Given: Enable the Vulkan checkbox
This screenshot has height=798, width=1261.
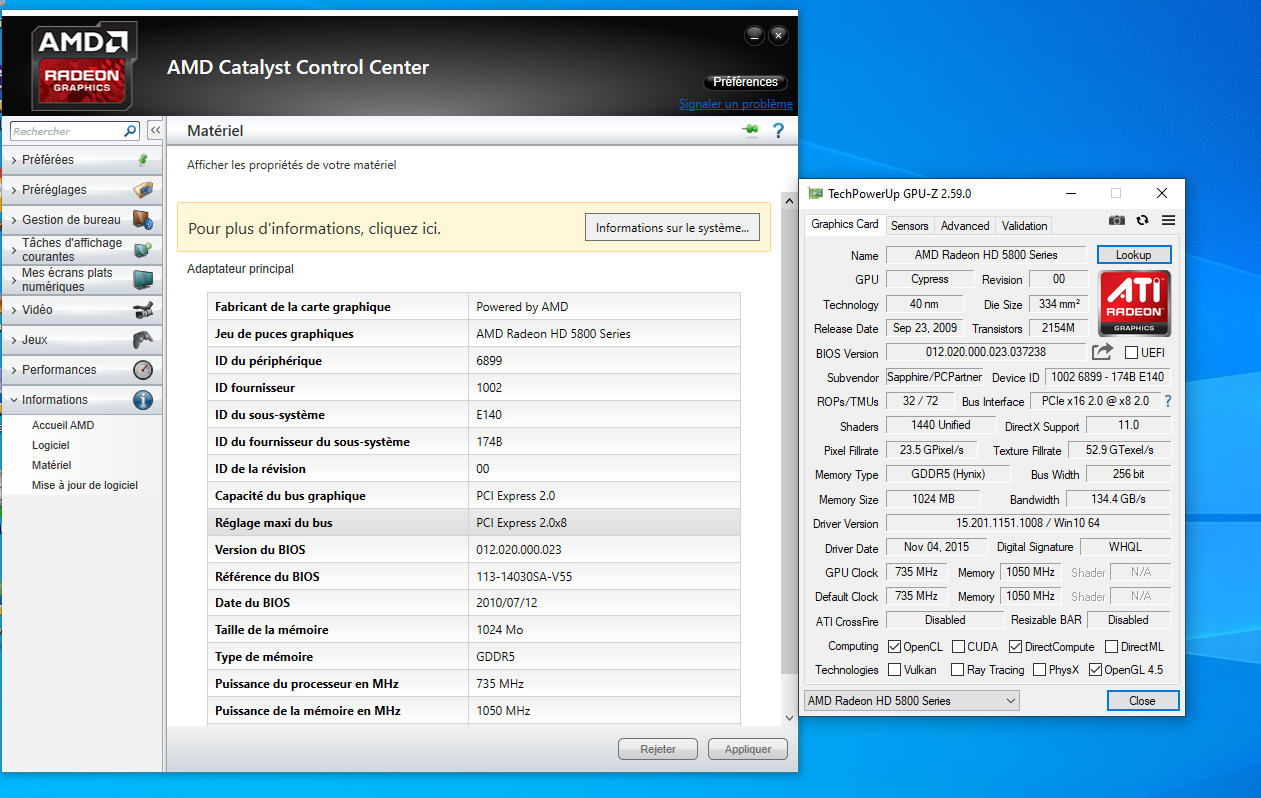Looking at the screenshot, I should (895, 670).
